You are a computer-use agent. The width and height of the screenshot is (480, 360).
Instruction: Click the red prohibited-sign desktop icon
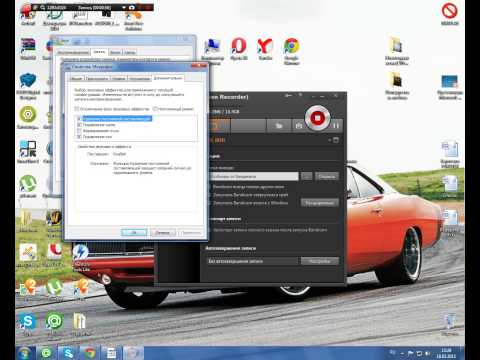pyautogui.click(x=450, y=13)
